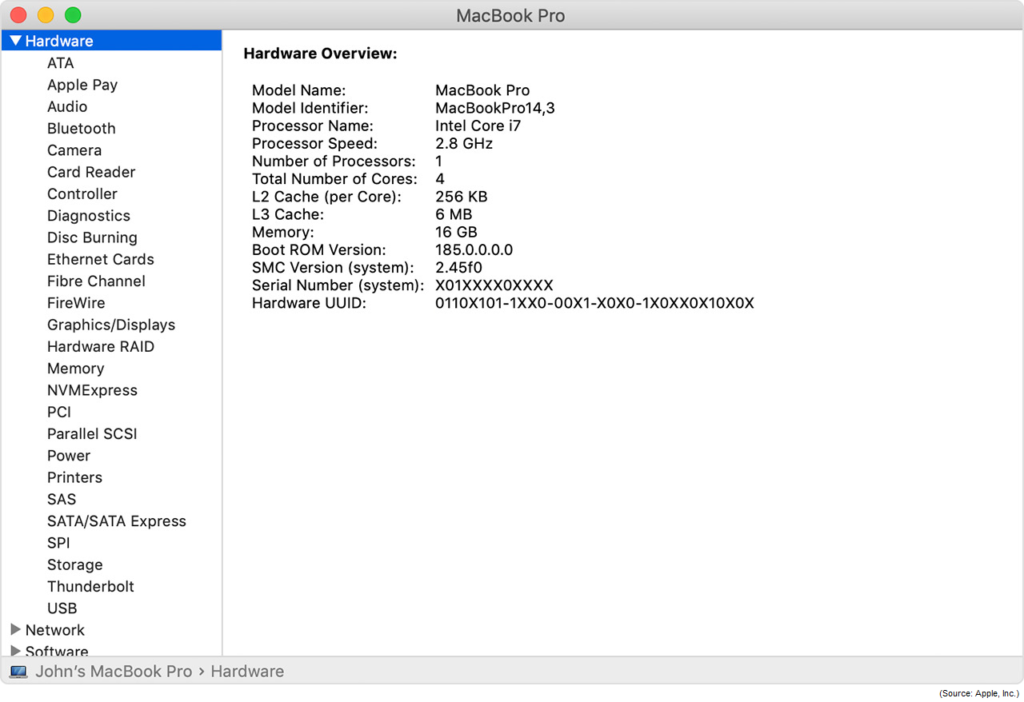Select Bluetooth in the sidebar
This screenshot has width=1024, height=702.
pyautogui.click(x=81, y=128)
